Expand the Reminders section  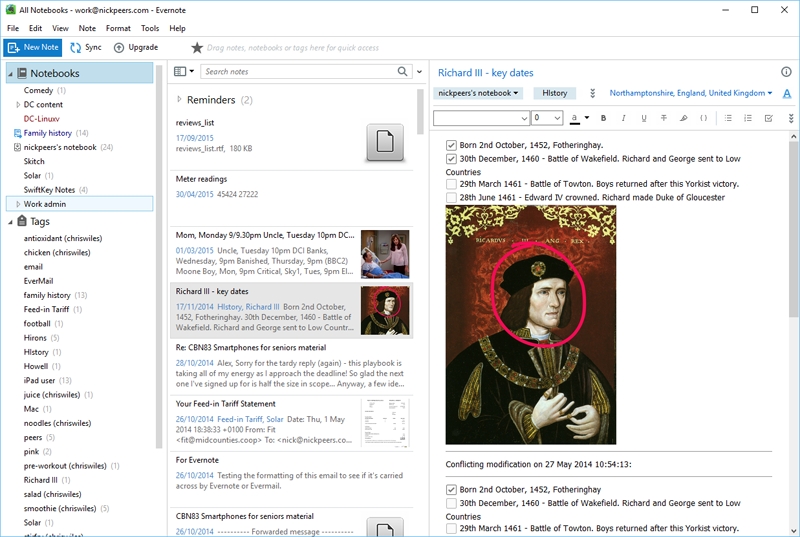coord(179,99)
